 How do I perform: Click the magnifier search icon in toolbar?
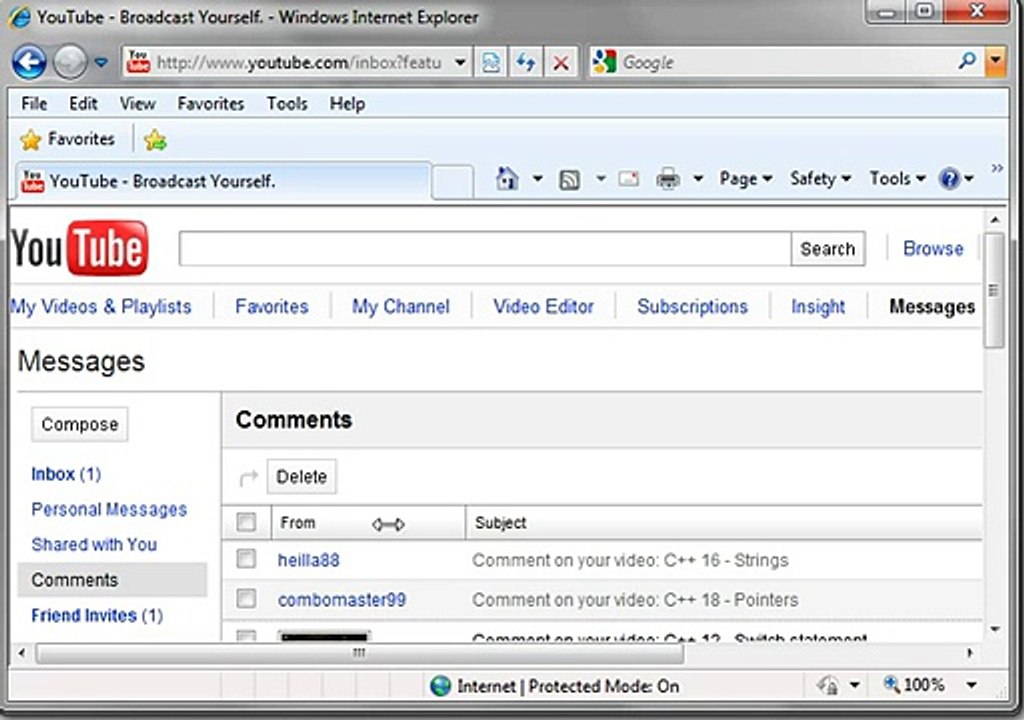967,61
